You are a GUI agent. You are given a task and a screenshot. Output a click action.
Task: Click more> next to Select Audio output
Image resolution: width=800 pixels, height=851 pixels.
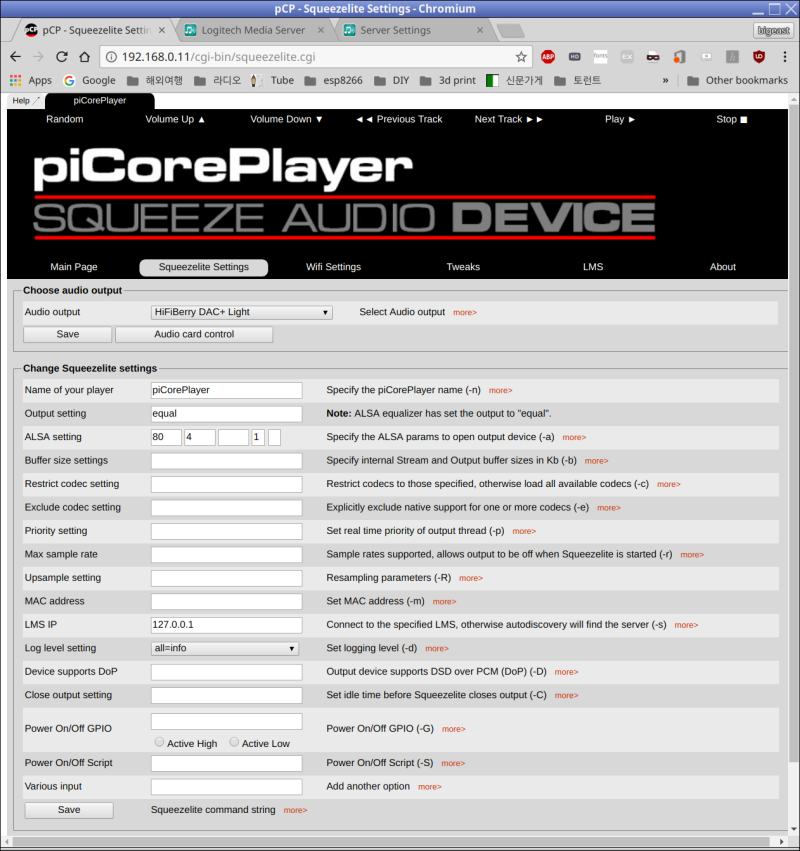(465, 313)
